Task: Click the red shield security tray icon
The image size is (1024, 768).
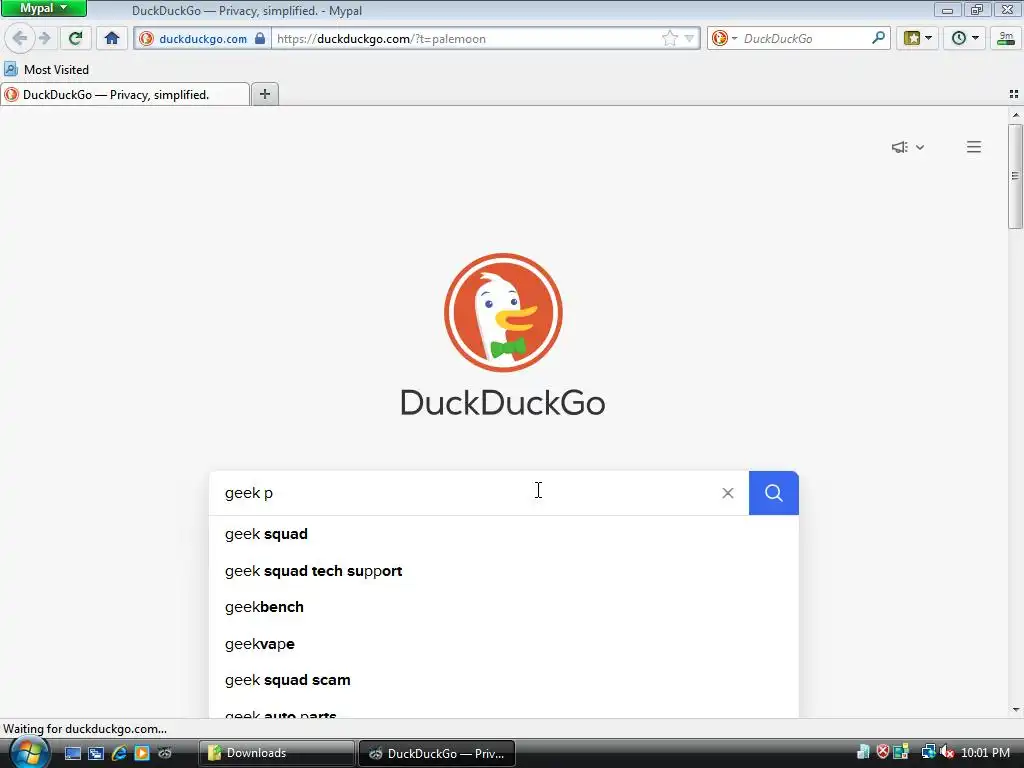Action: tap(882, 752)
